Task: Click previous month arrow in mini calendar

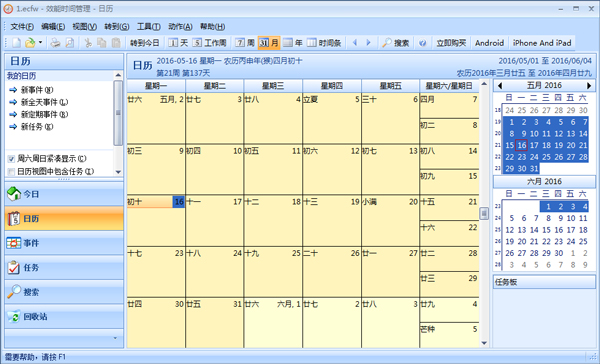Action: pyautogui.click(x=499, y=85)
